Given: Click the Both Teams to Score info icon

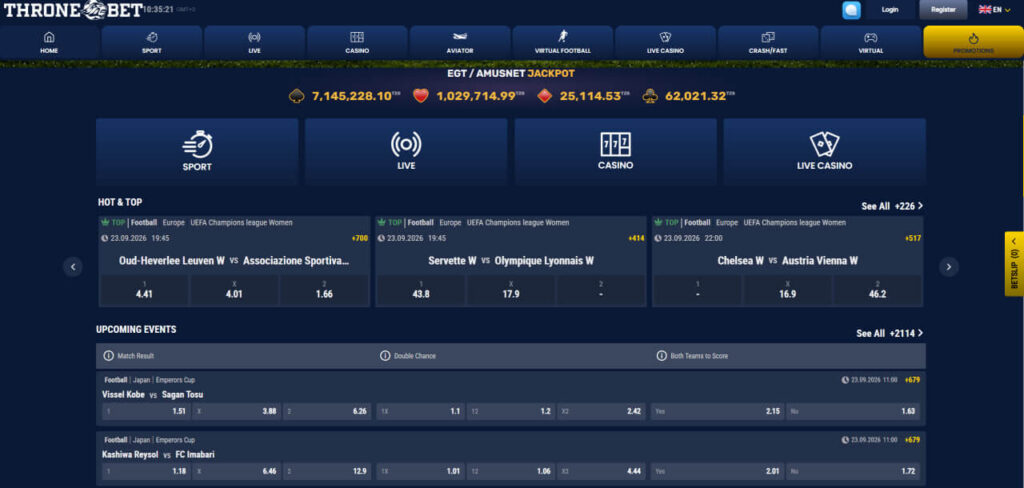Looking at the screenshot, I should [662, 356].
